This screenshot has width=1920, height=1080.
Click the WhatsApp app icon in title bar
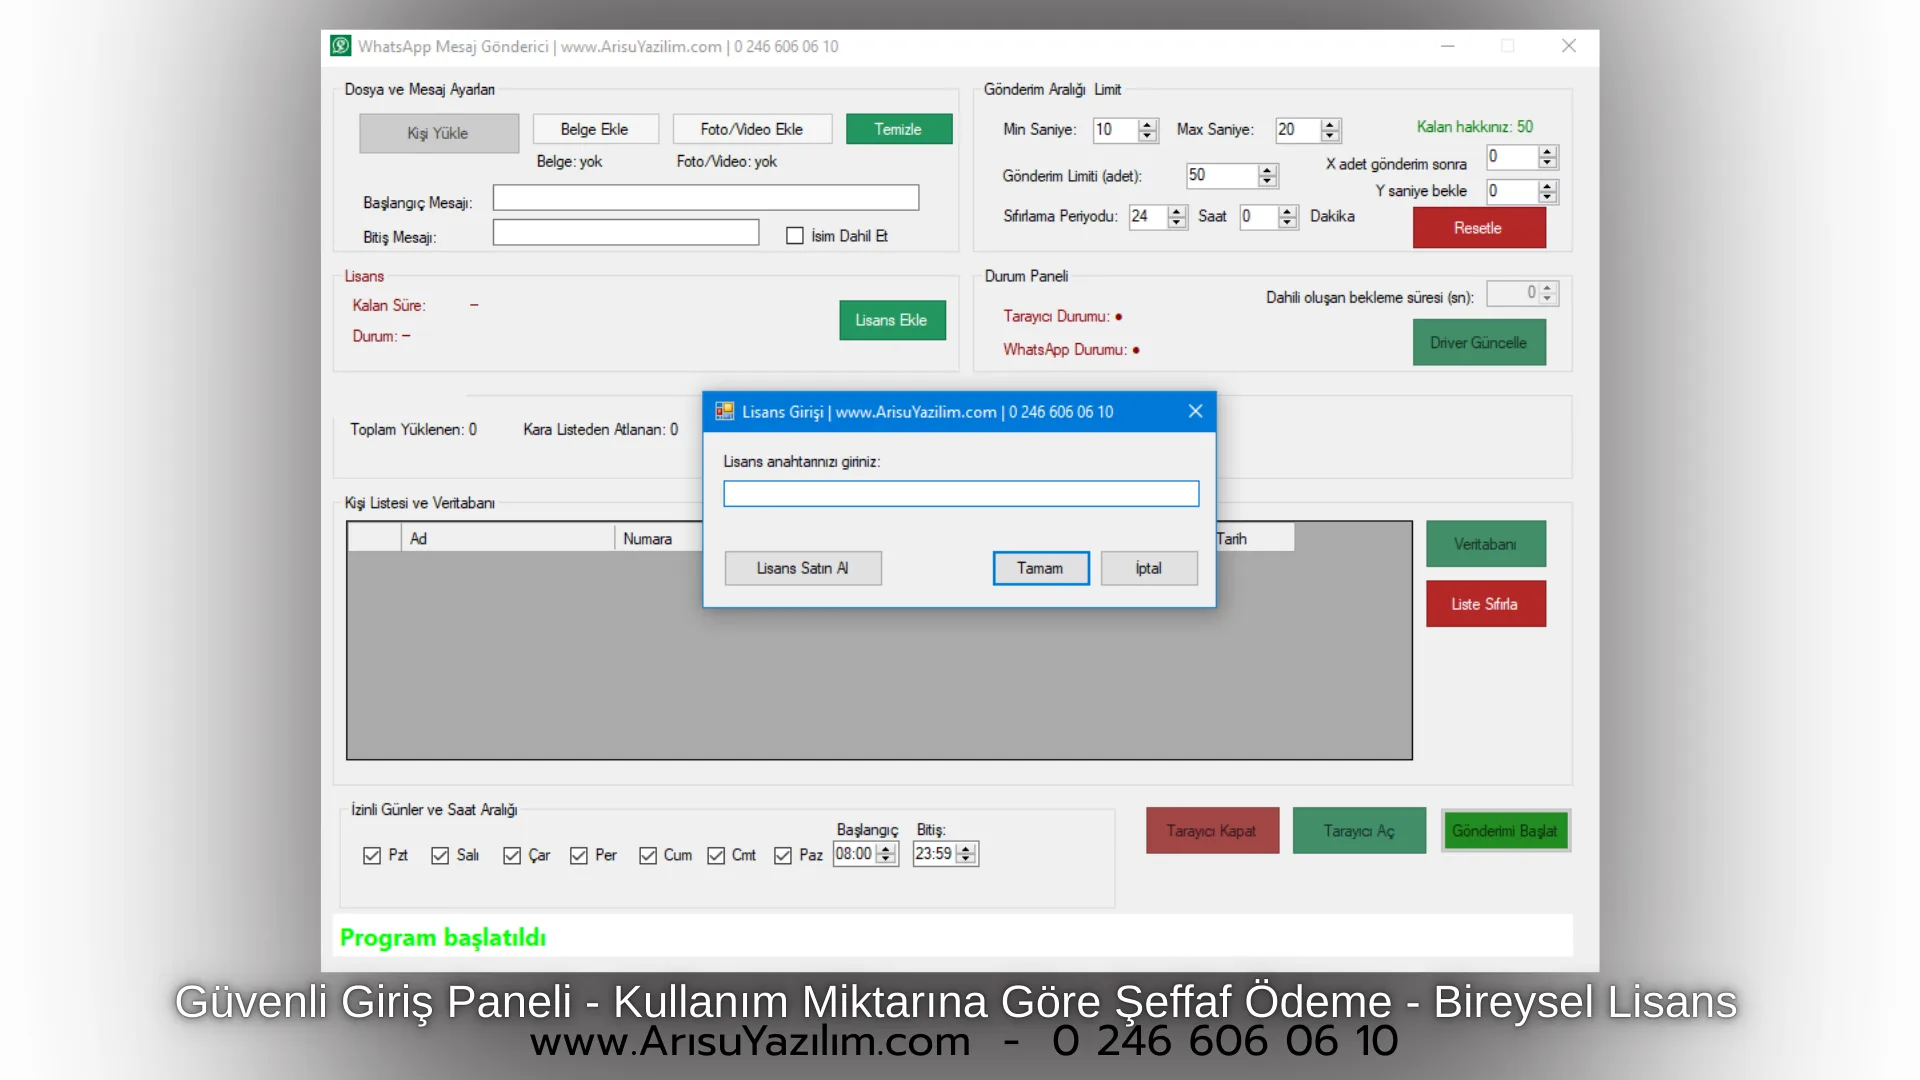(x=341, y=46)
